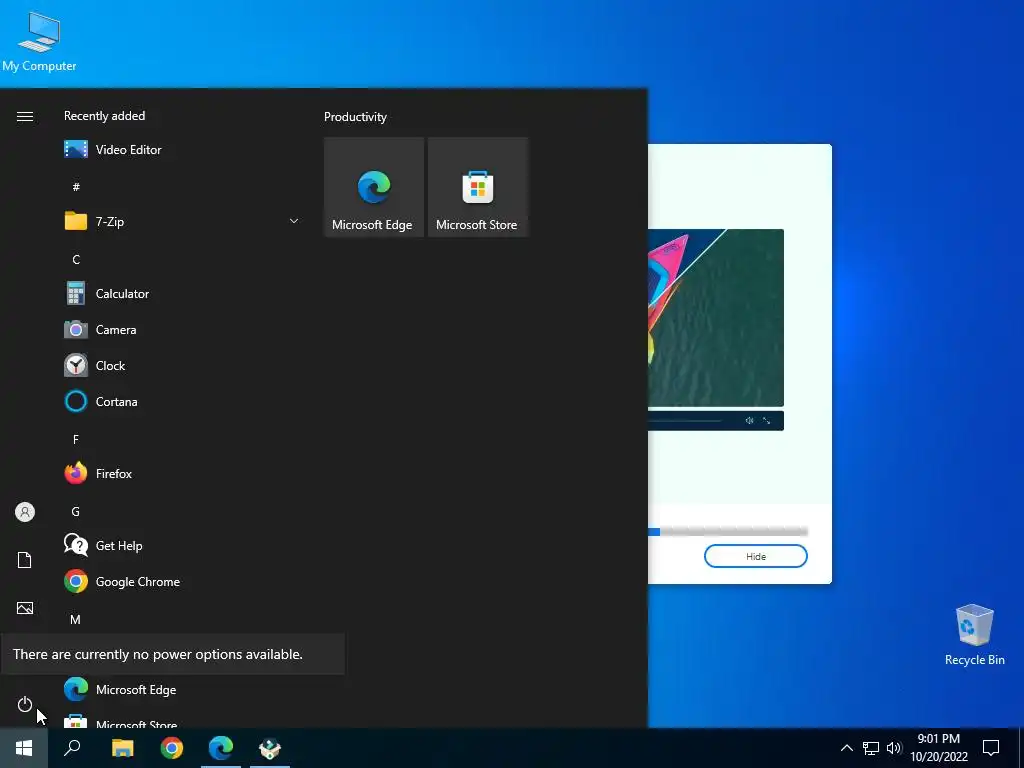
Task: Show hidden system tray icons
Action: click(846, 748)
